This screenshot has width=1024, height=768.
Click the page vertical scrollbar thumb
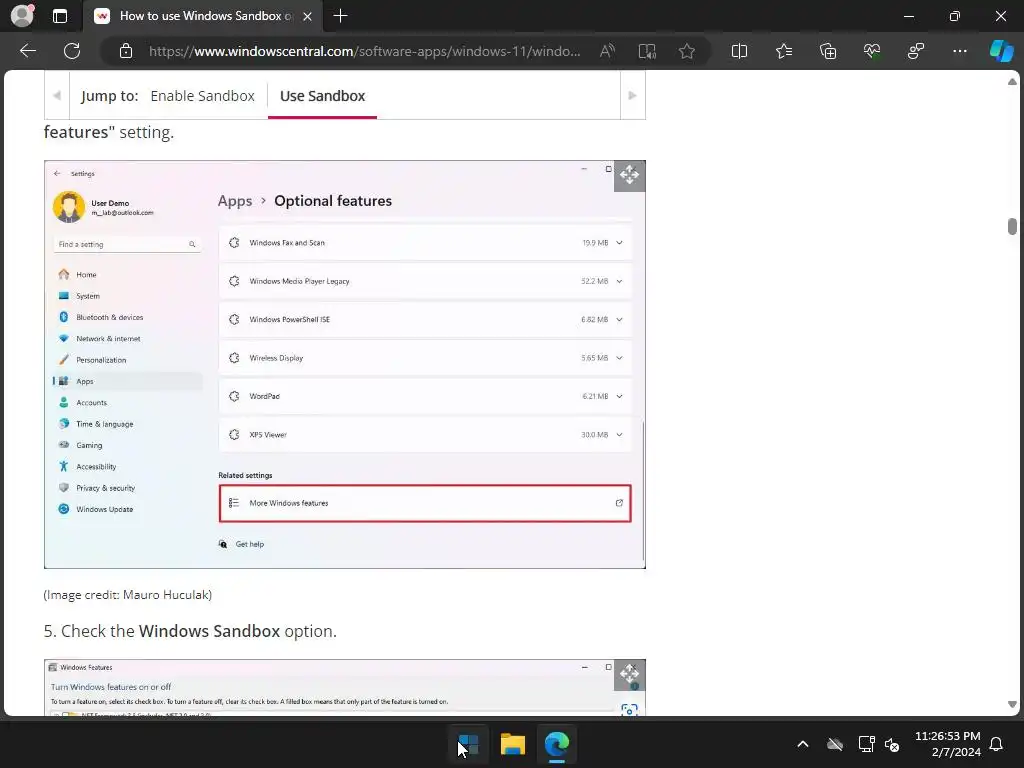tap(1012, 227)
